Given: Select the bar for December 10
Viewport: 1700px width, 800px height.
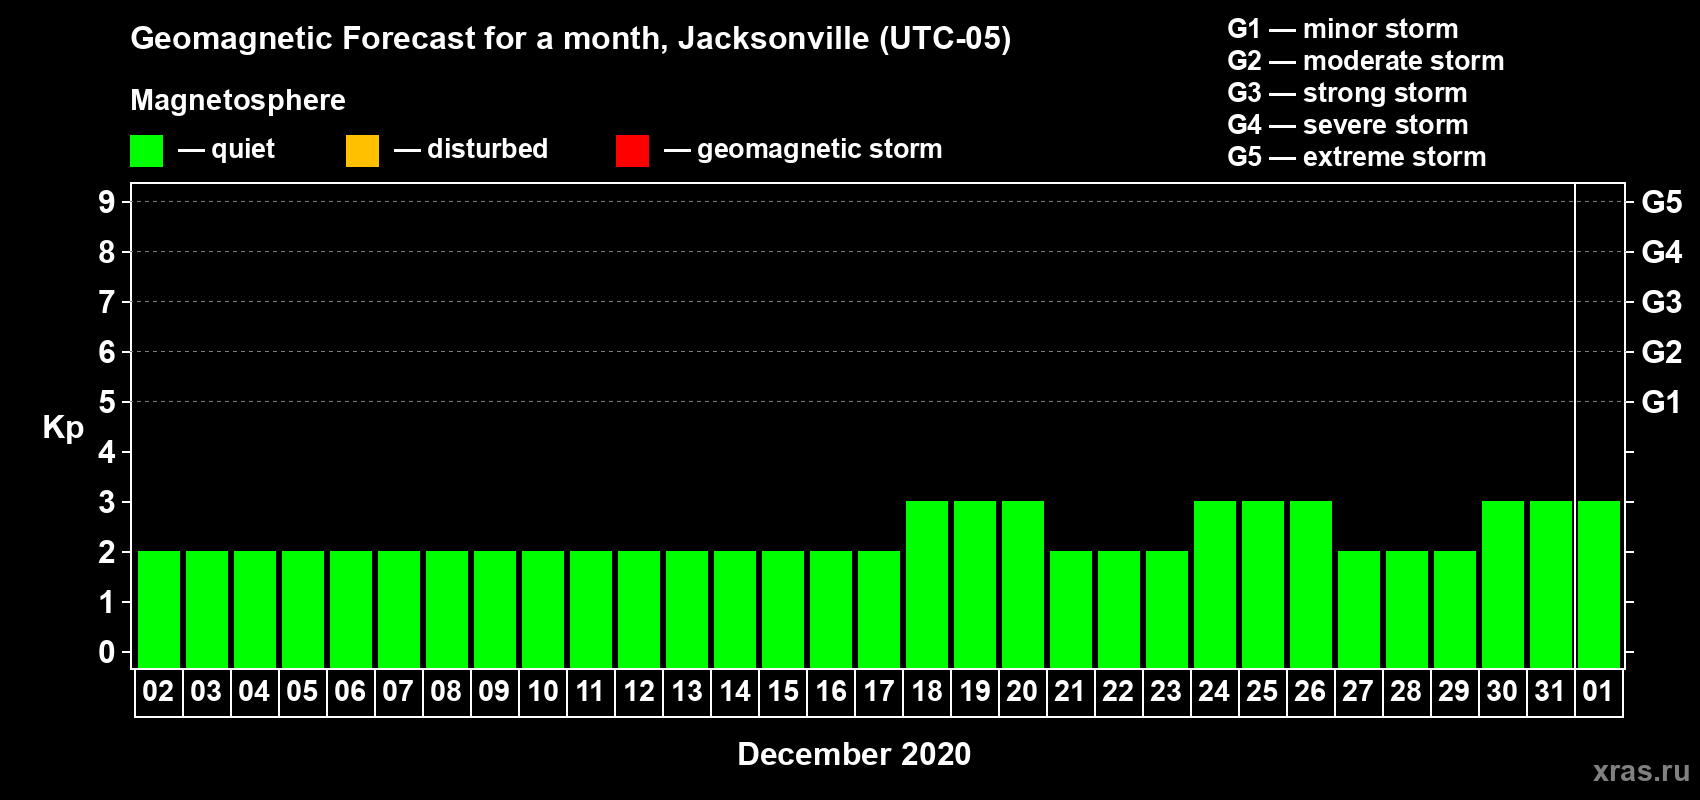Looking at the screenshot, I should point(543,609).
